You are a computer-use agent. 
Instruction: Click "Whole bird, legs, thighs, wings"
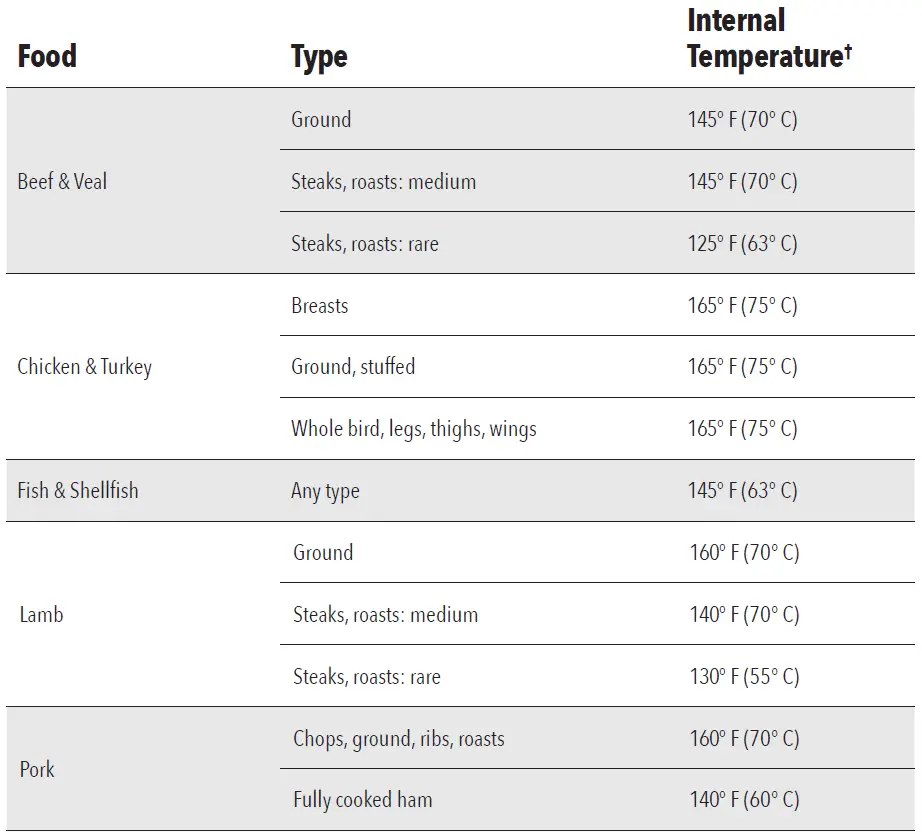414,429
